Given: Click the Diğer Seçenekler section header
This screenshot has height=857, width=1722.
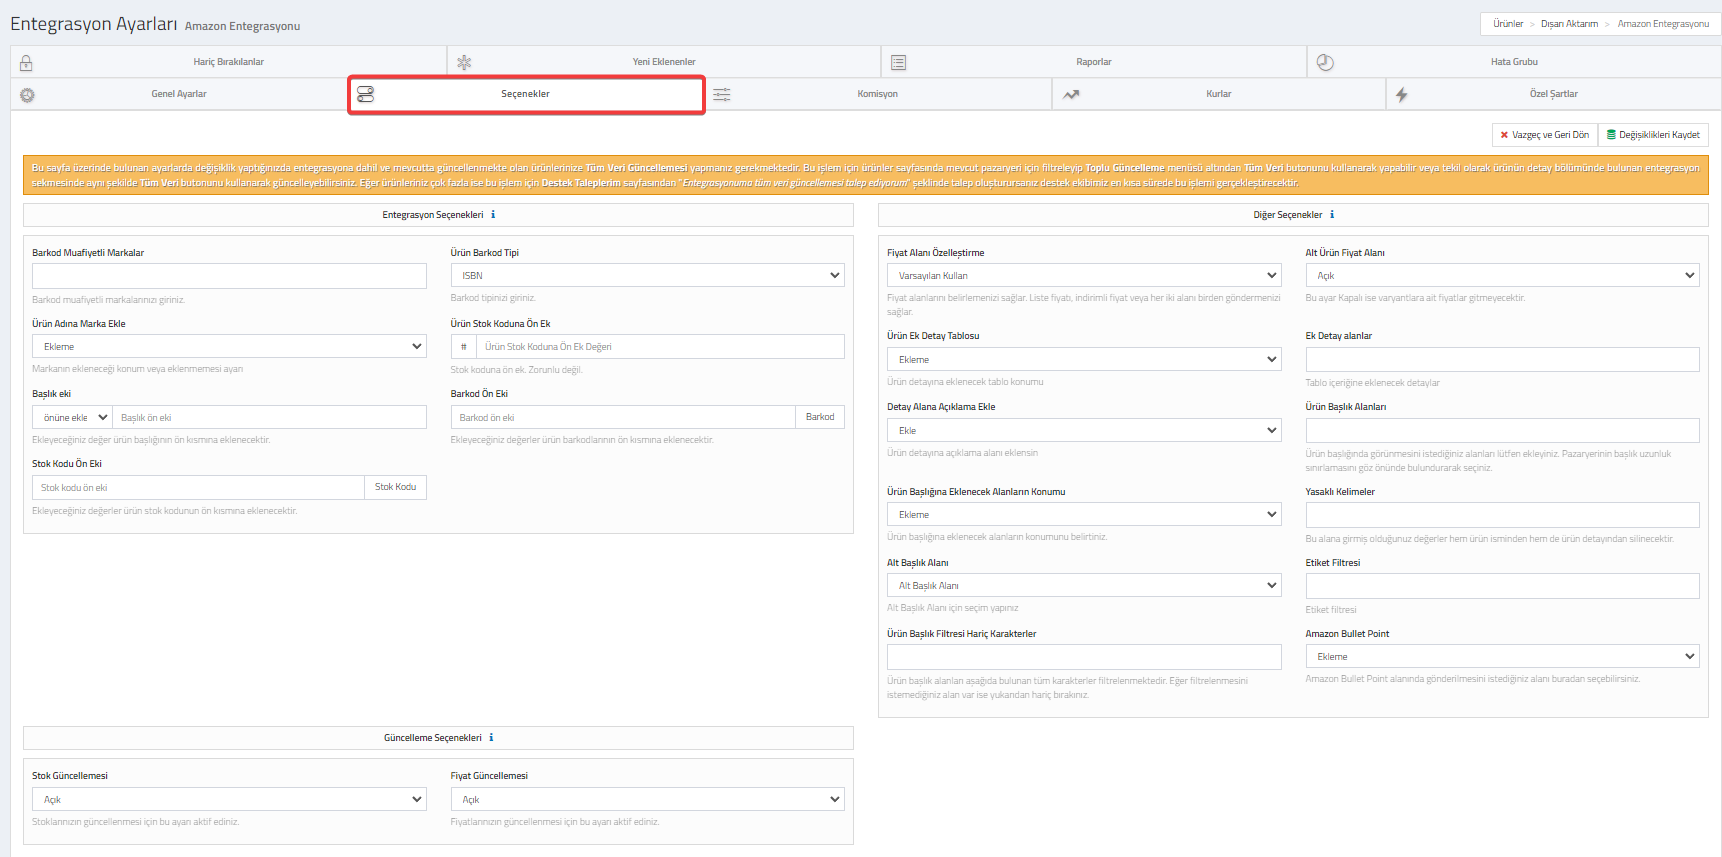Looking at the screenshot, I should click(1293, 215).
